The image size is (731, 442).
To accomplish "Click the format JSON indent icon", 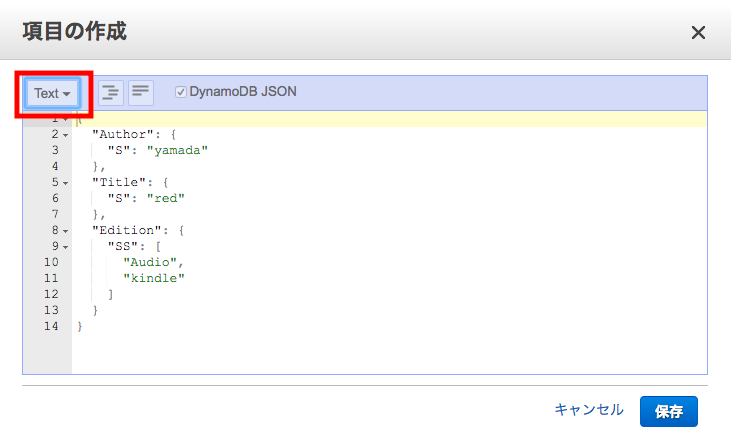I will click(x=110, y=92).
